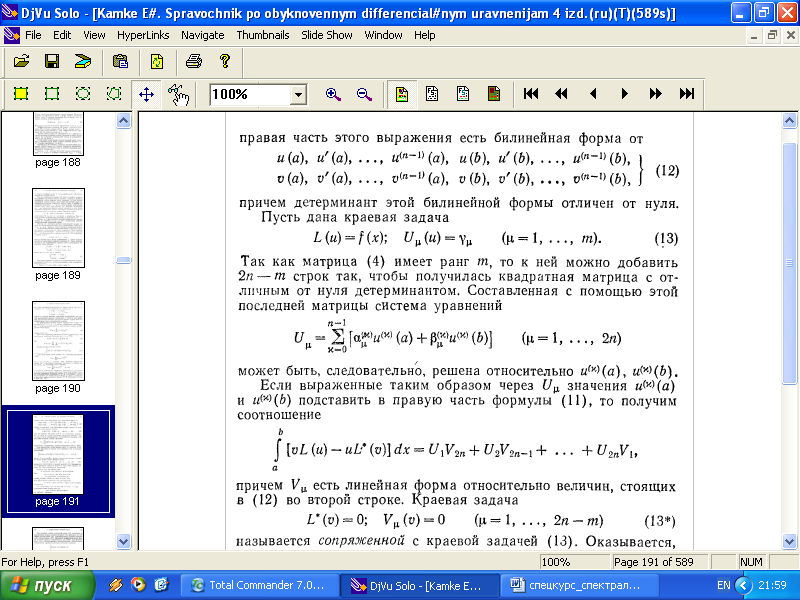Click the zoom out magnifier

(364, 94)
